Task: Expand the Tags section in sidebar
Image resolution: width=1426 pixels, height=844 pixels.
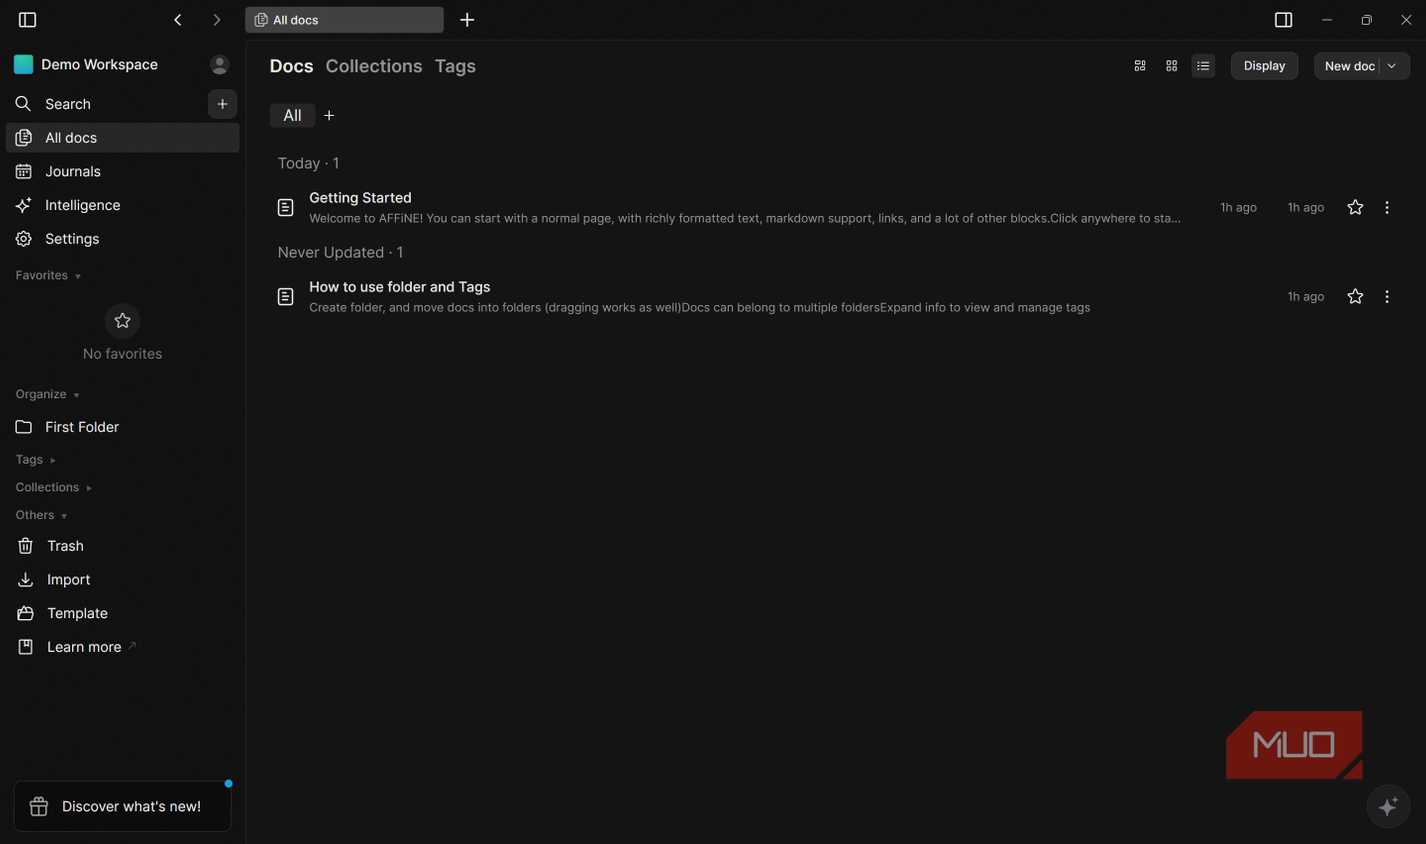Action: pyautogui.click(x=35, y=460)
